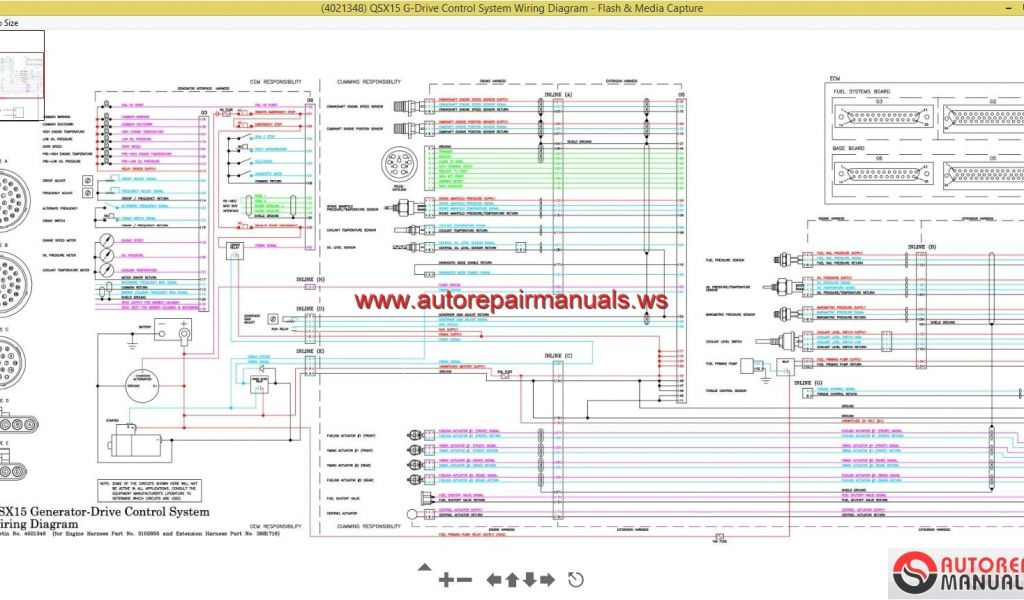Zoom out with the minus icon
This screenshot has height=600, width=1024.
(466, 579)
